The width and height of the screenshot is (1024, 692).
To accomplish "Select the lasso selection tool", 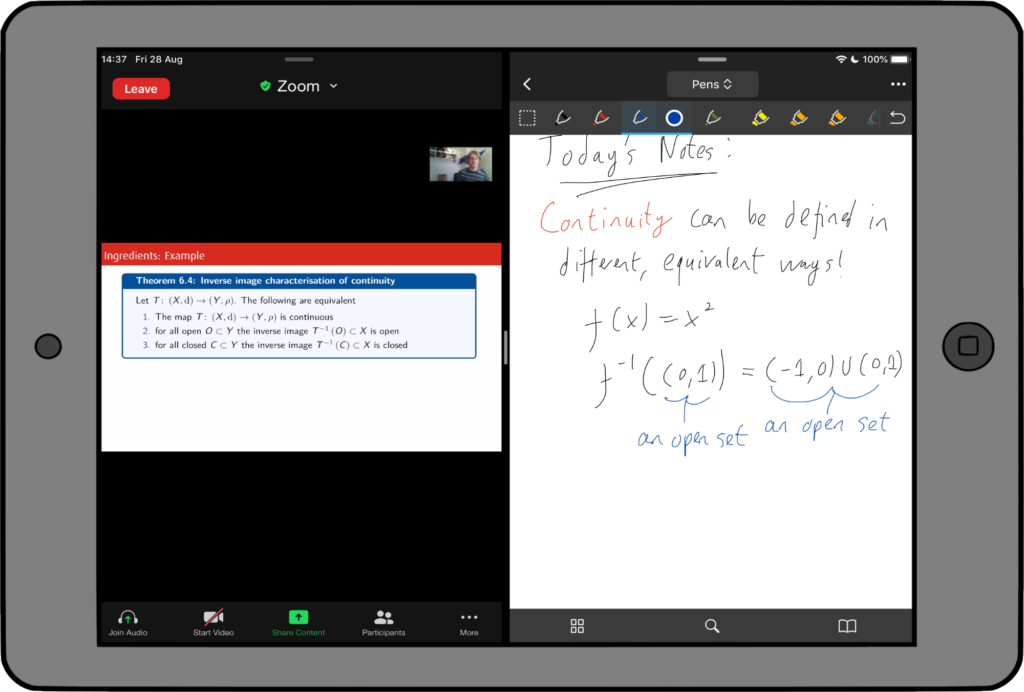I will [x=527, y=118].
